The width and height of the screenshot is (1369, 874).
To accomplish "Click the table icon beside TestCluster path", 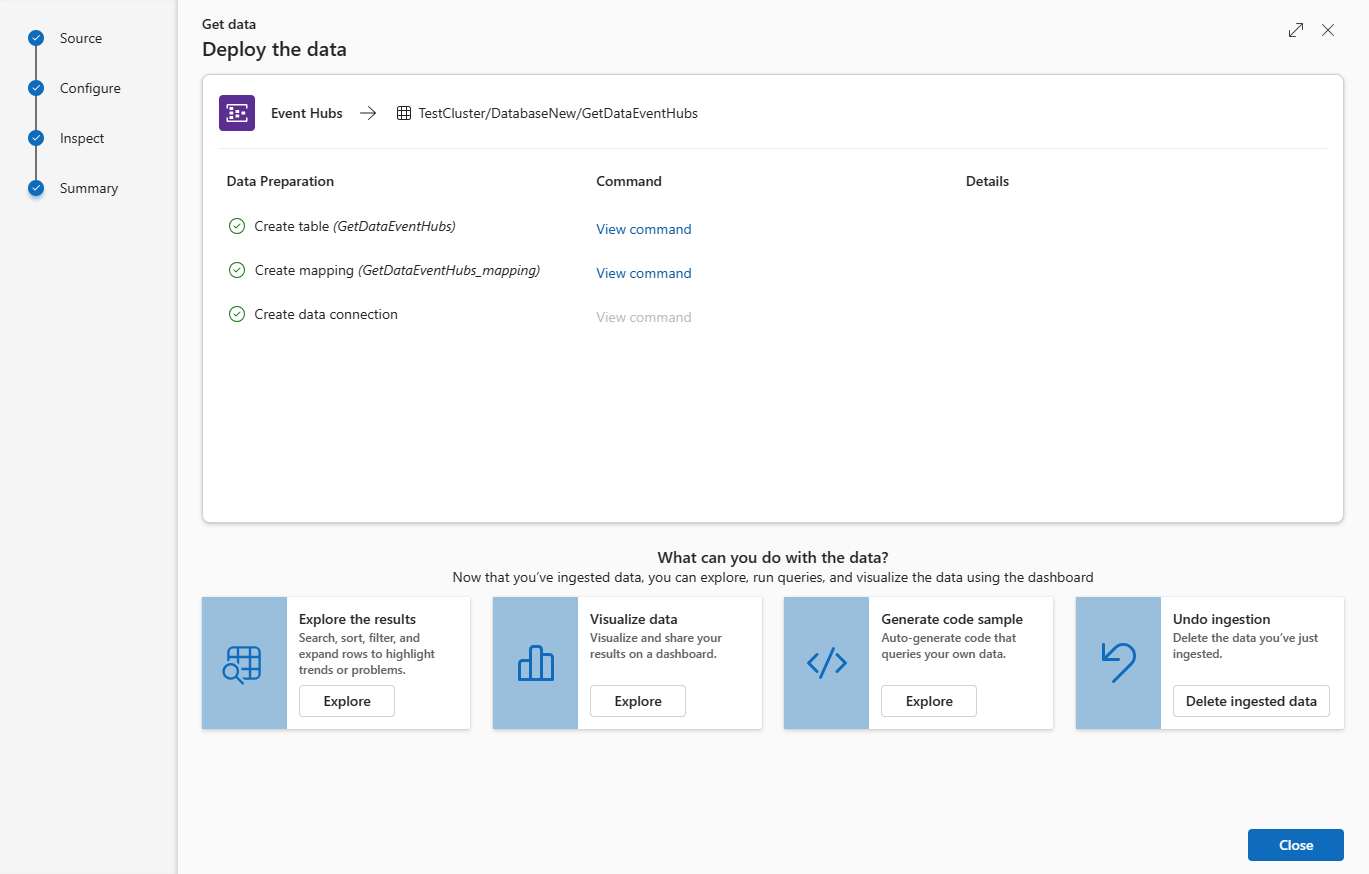I will (404, 114).
